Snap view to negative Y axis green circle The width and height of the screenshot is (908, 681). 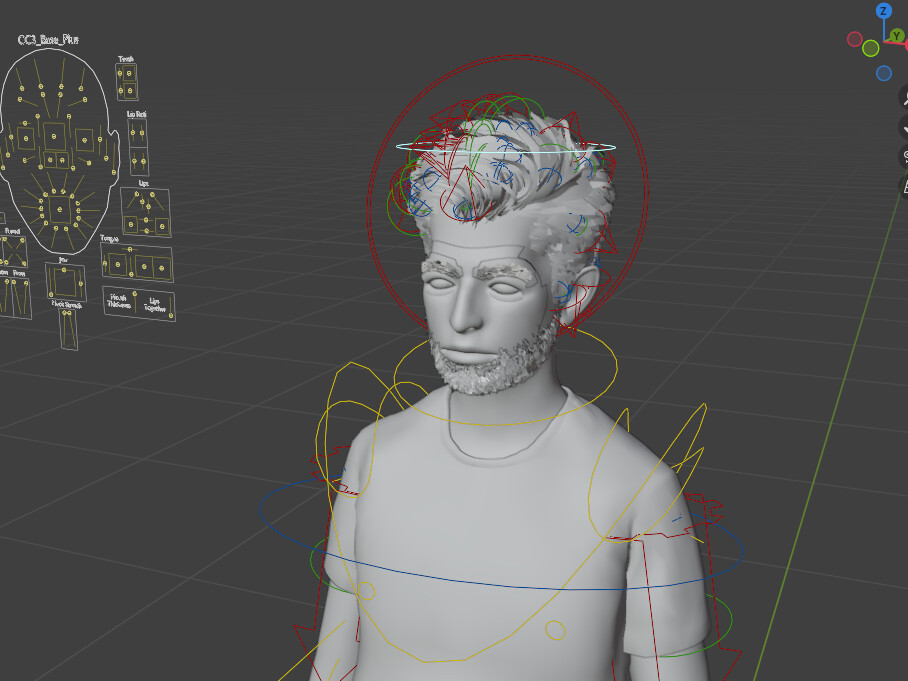coord(870,48)
